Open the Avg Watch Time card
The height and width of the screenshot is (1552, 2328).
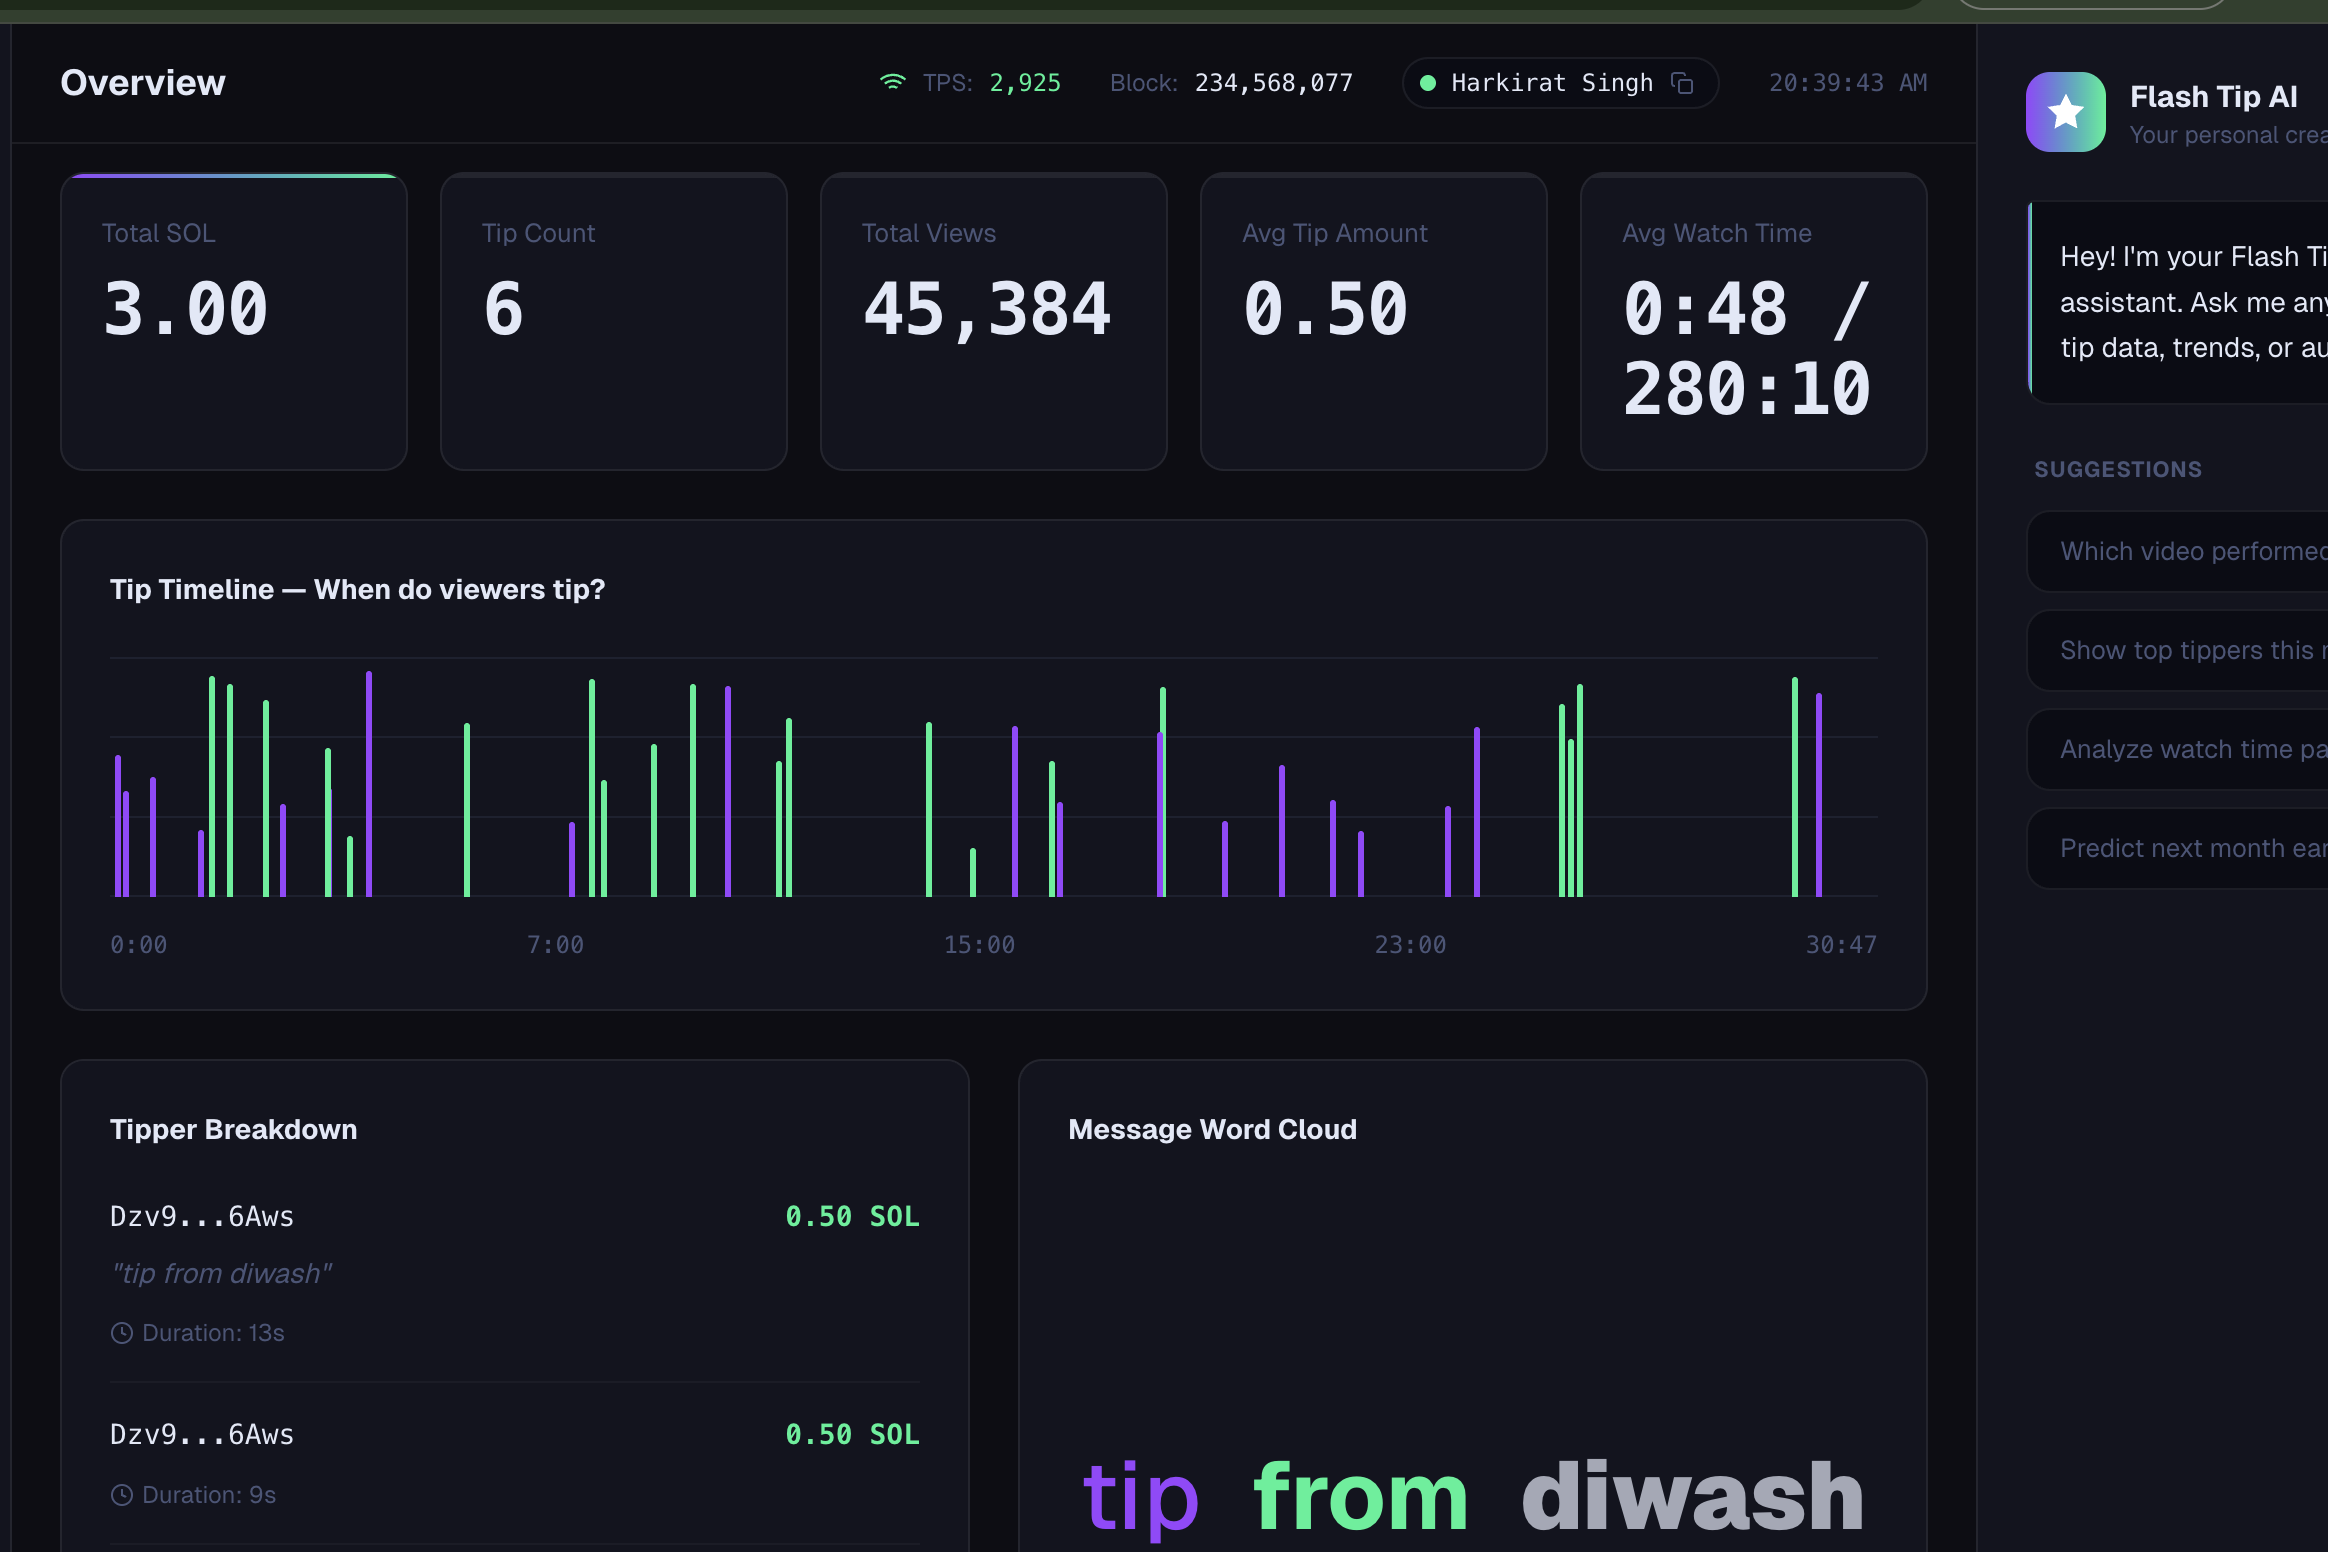(x=1754, y=321)
